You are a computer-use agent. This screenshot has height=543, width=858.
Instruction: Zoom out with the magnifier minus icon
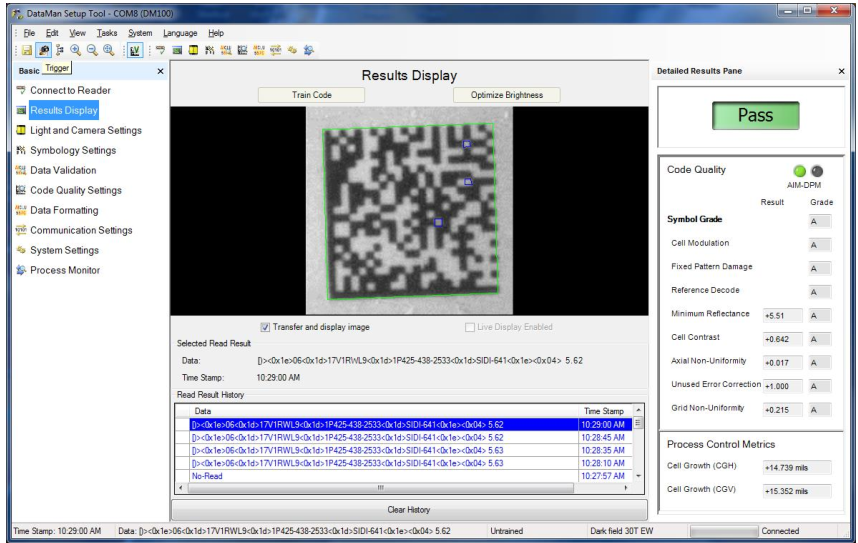[x=92, y=50]
